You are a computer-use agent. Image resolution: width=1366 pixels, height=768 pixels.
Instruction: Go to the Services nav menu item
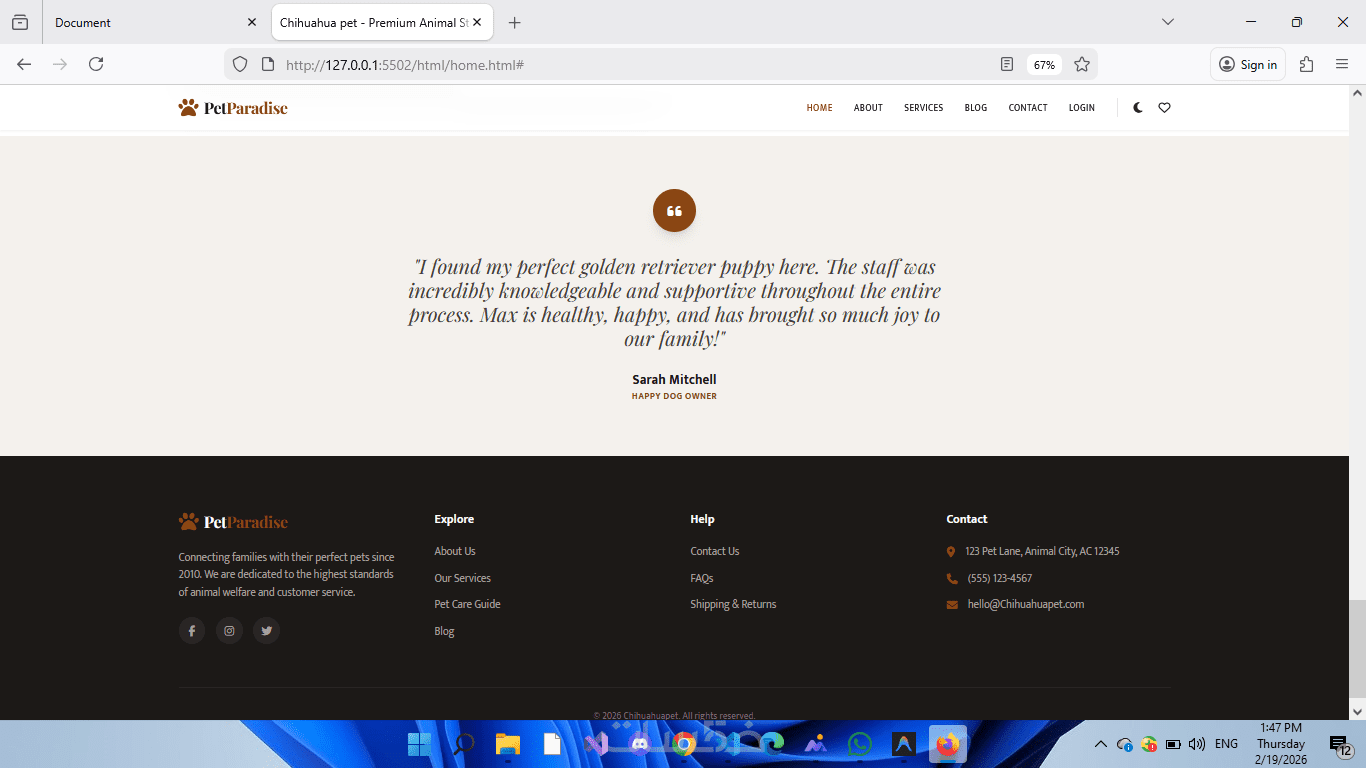pos(923,108)
